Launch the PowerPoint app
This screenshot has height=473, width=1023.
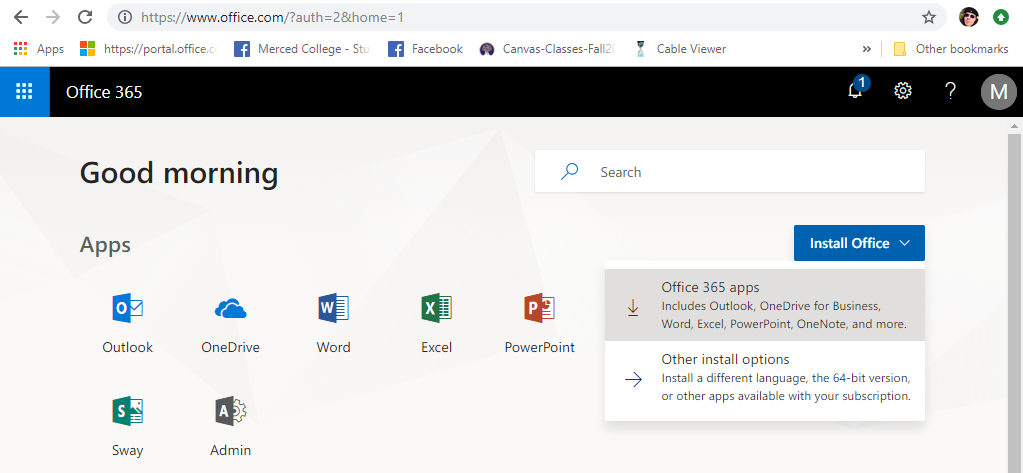click(x=540, y=324)
